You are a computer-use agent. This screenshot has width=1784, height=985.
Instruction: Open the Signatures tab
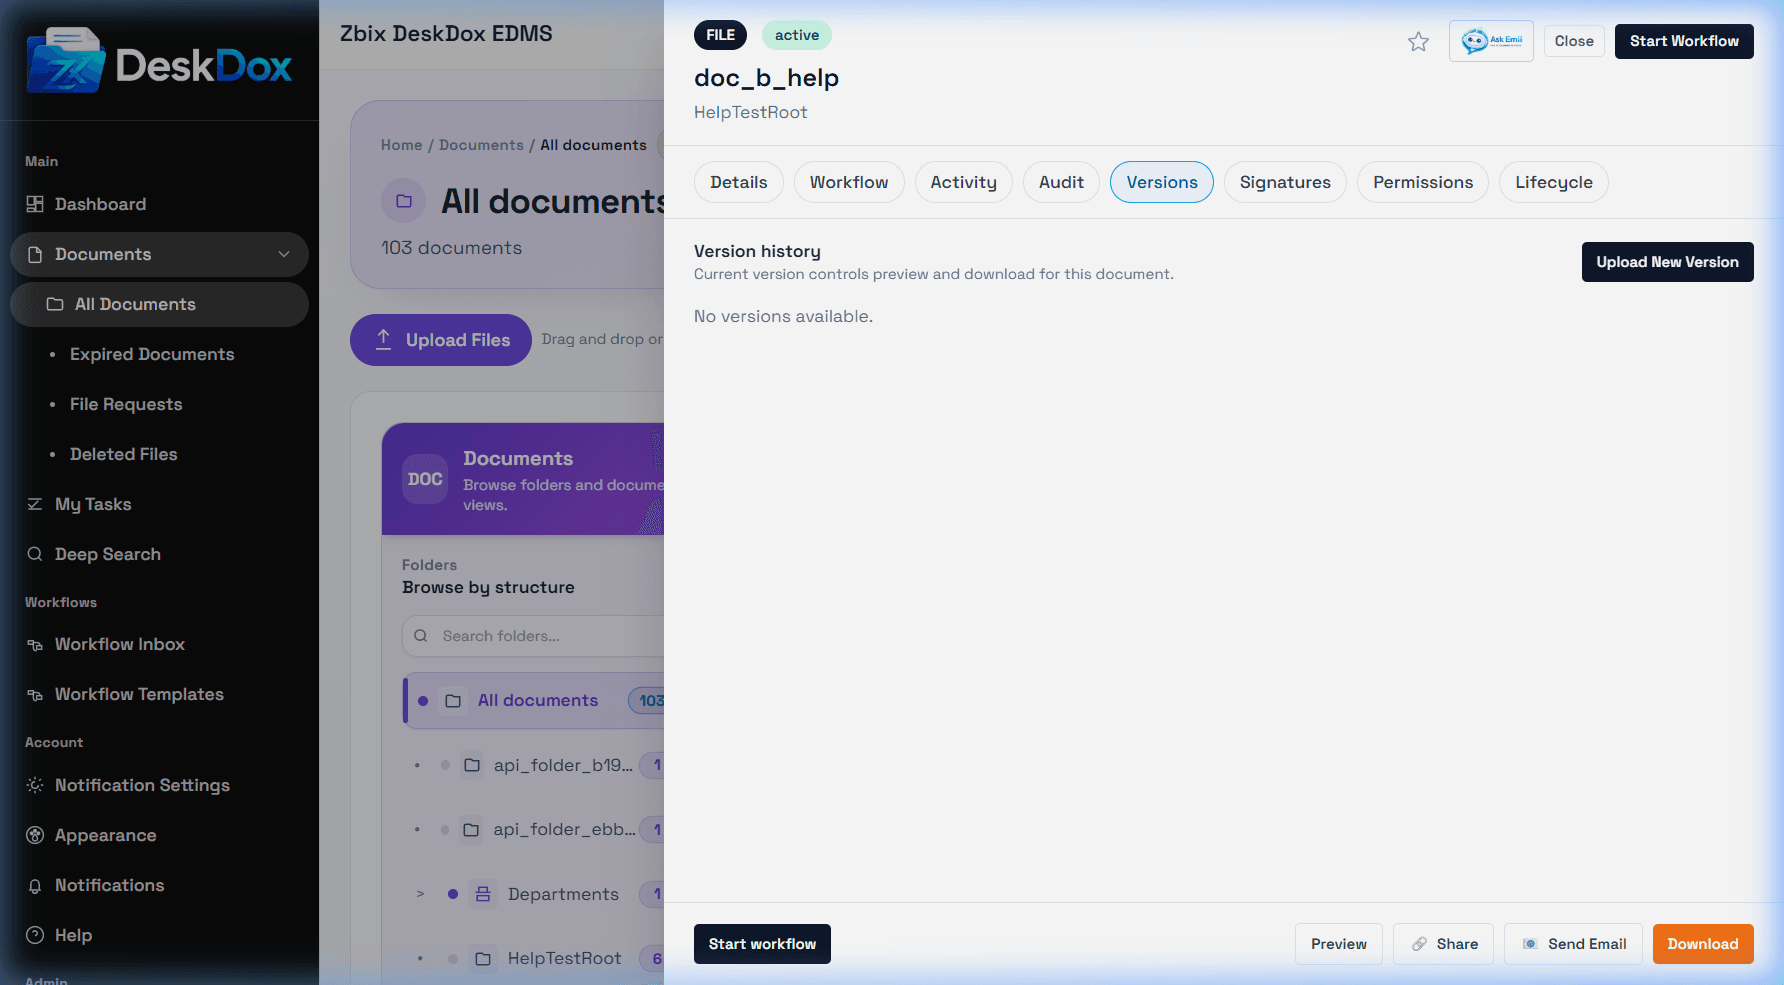[x=1285, y=182]
